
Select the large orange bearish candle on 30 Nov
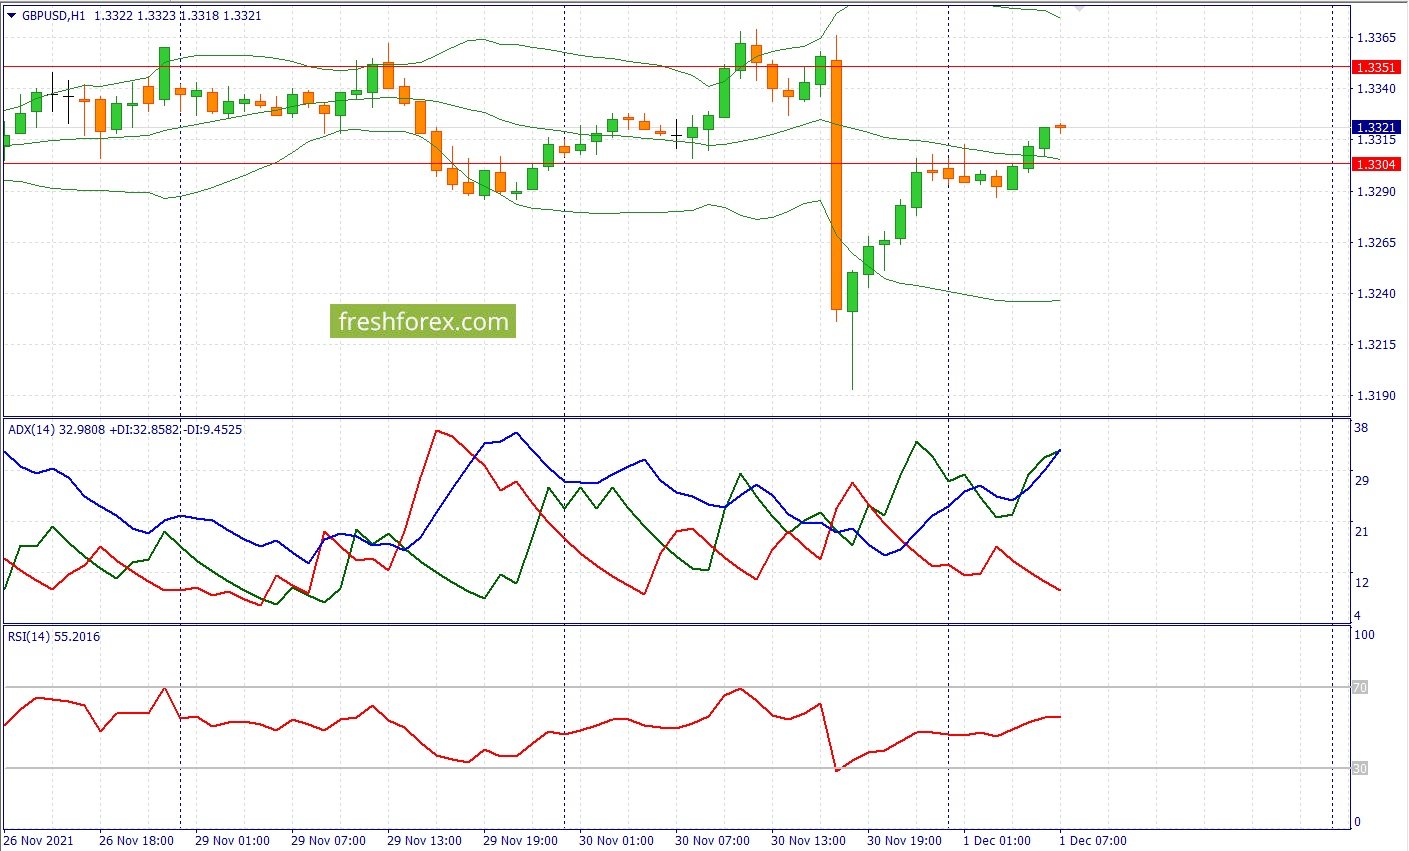(x=836, y=185)
